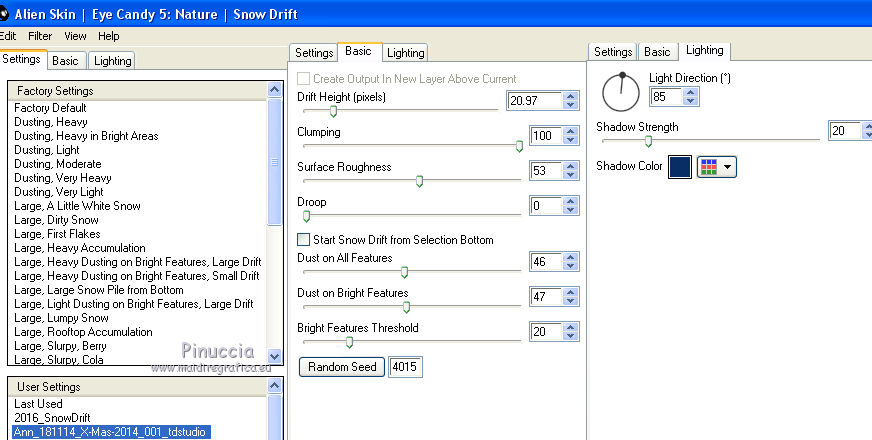Click scroll up arrow of User Settings list
The height and width of the screenshot is (440, 872).
pos(275,385)
